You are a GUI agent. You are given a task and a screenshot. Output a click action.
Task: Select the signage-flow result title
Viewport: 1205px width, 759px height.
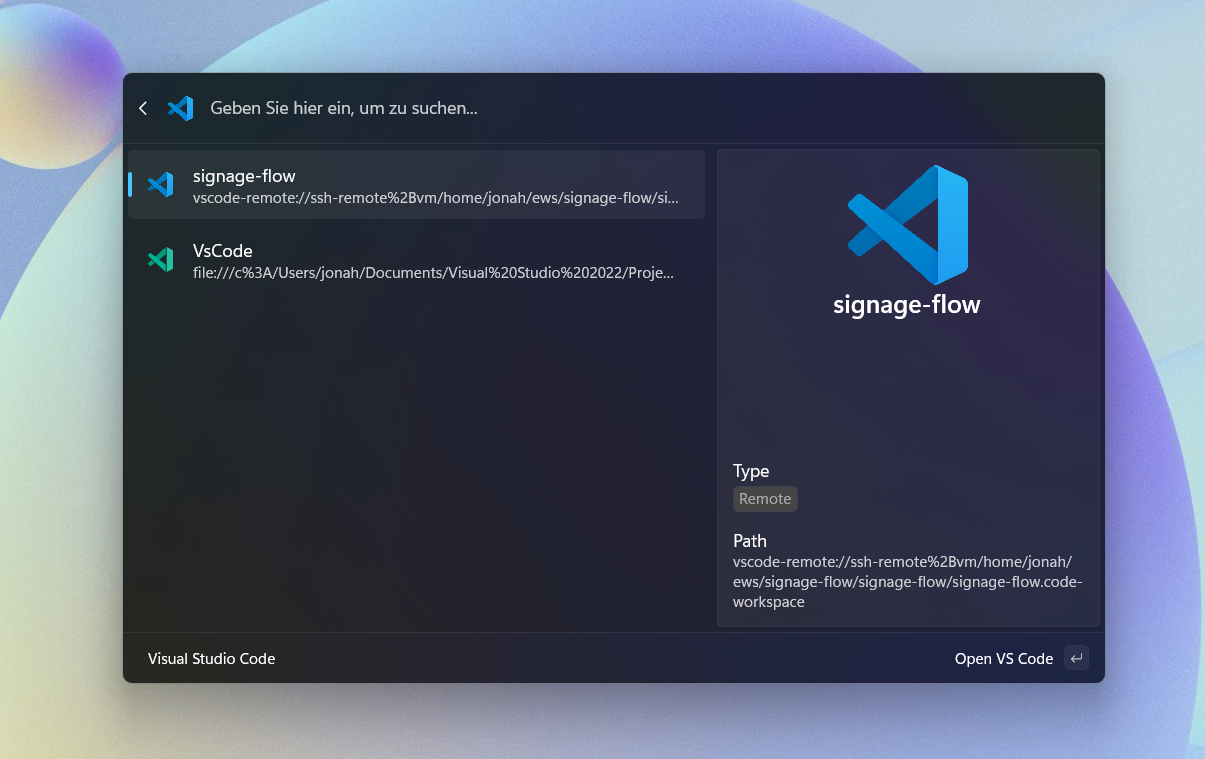[x=244, y=176]
